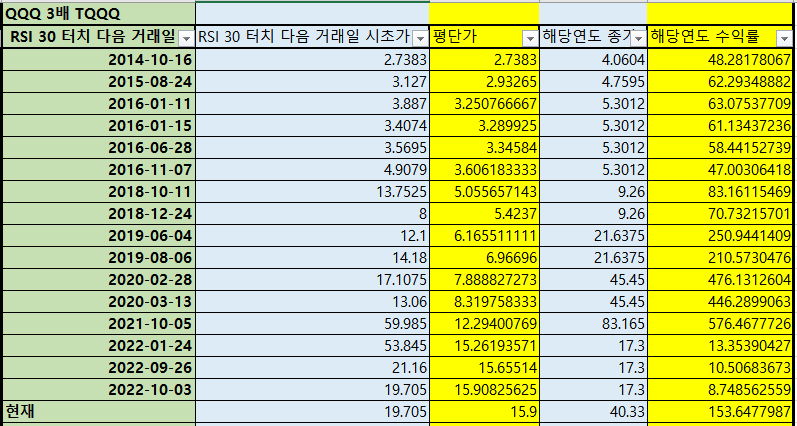
Task: Click average price cell 5.055657143
Action: 484,192
